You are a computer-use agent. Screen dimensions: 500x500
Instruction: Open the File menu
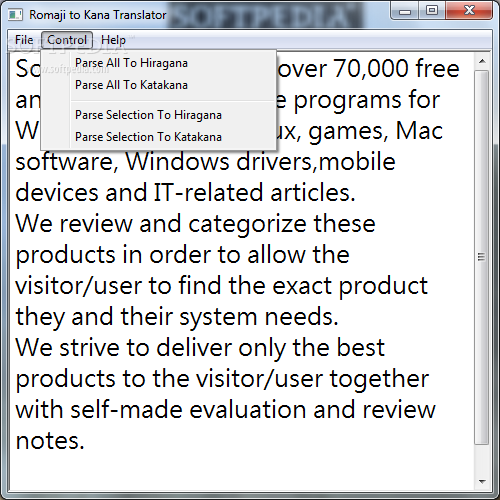pyautogui.click(x=24, y=40)
